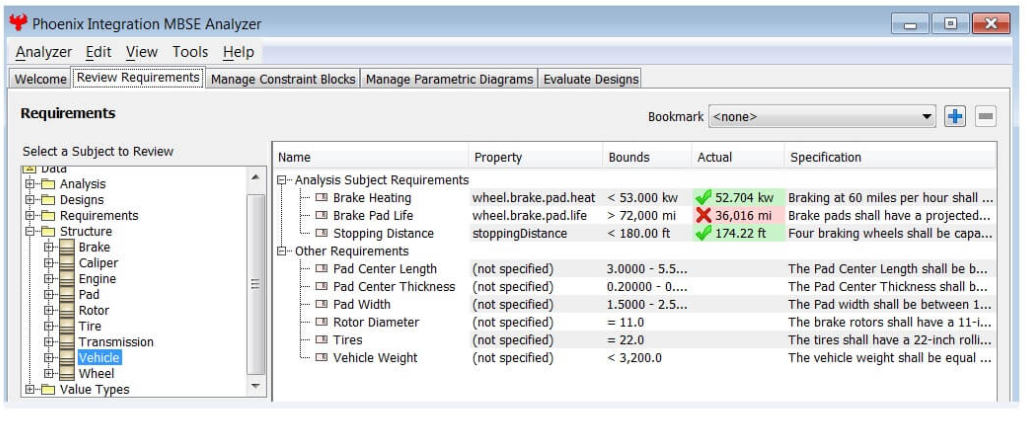This screenshot has height=425, width=1025.
Task: Click the green checkmark for Brake Heating
Action: (703, 197)
